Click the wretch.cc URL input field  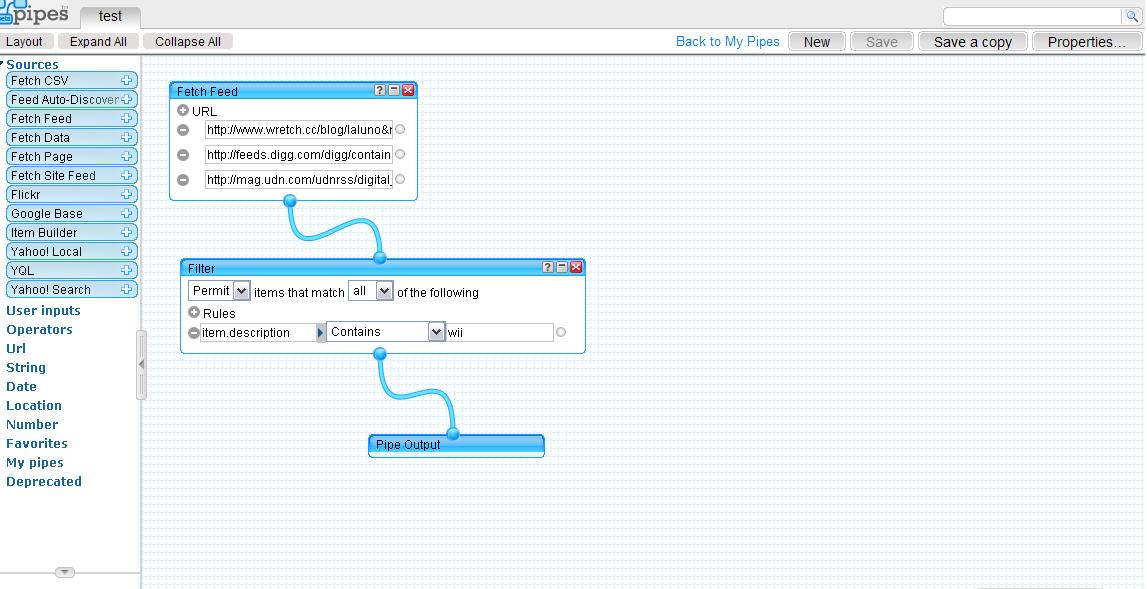tap(298, 130)
